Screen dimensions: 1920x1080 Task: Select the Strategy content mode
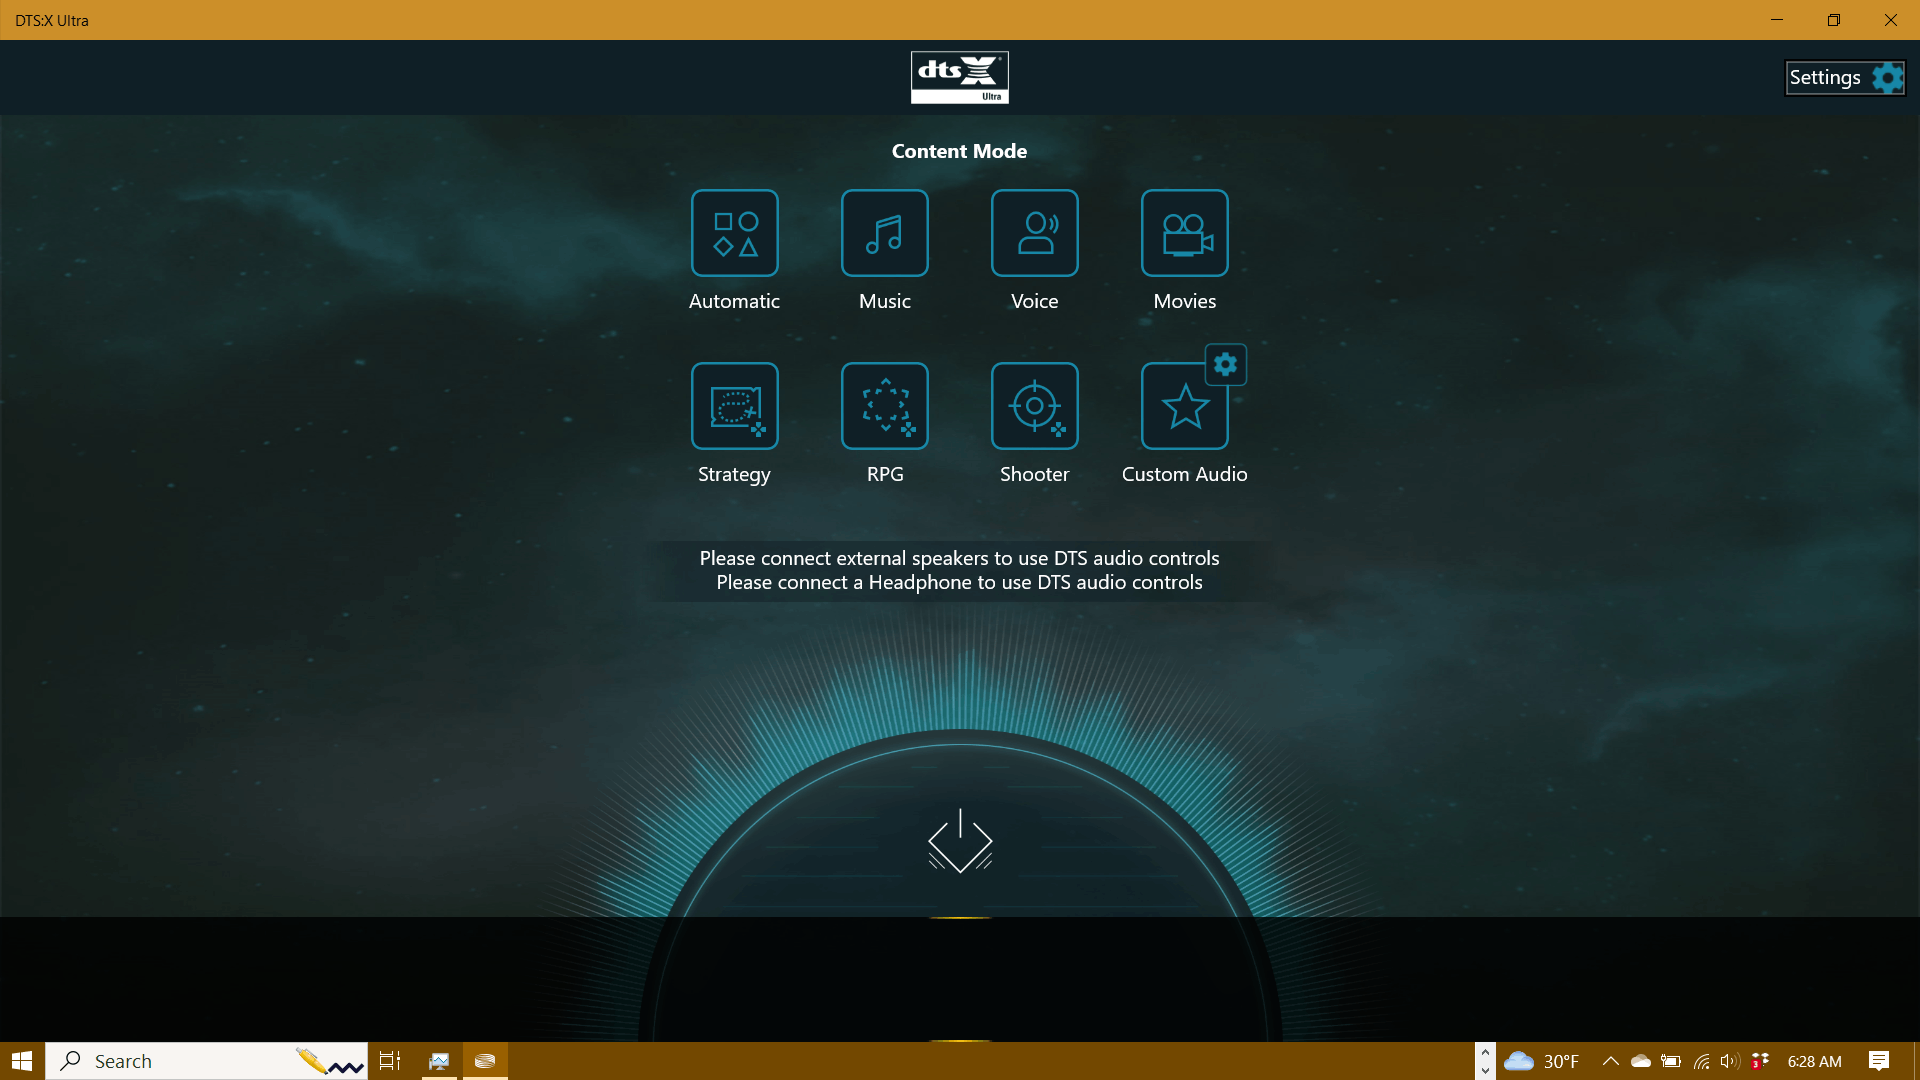[735, 405]
